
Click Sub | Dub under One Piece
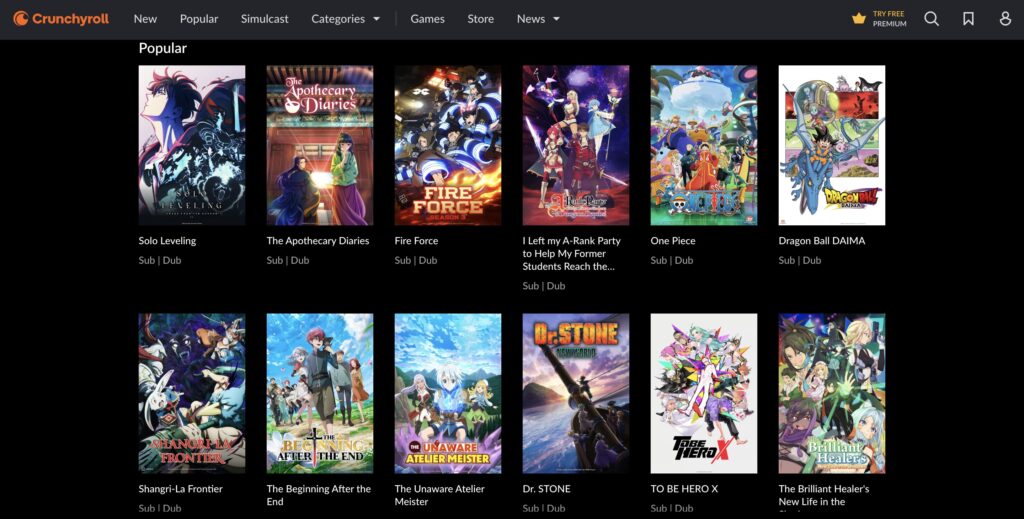(x=672, y=260)
